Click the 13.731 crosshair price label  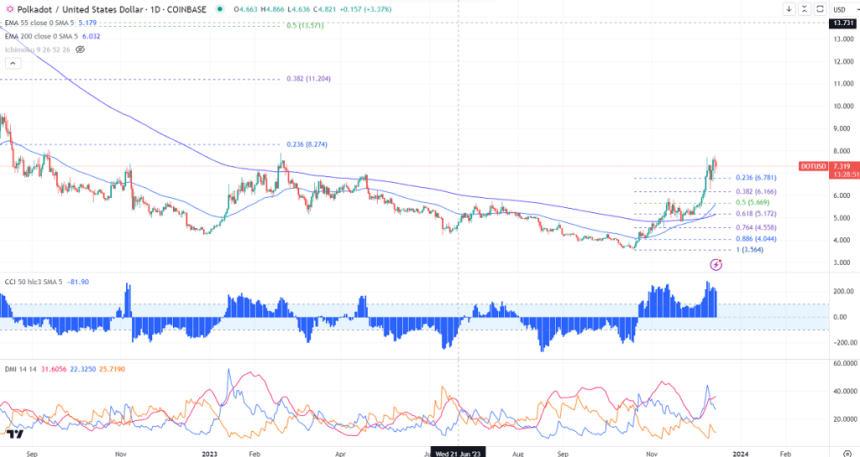click(x=842, y=22)
